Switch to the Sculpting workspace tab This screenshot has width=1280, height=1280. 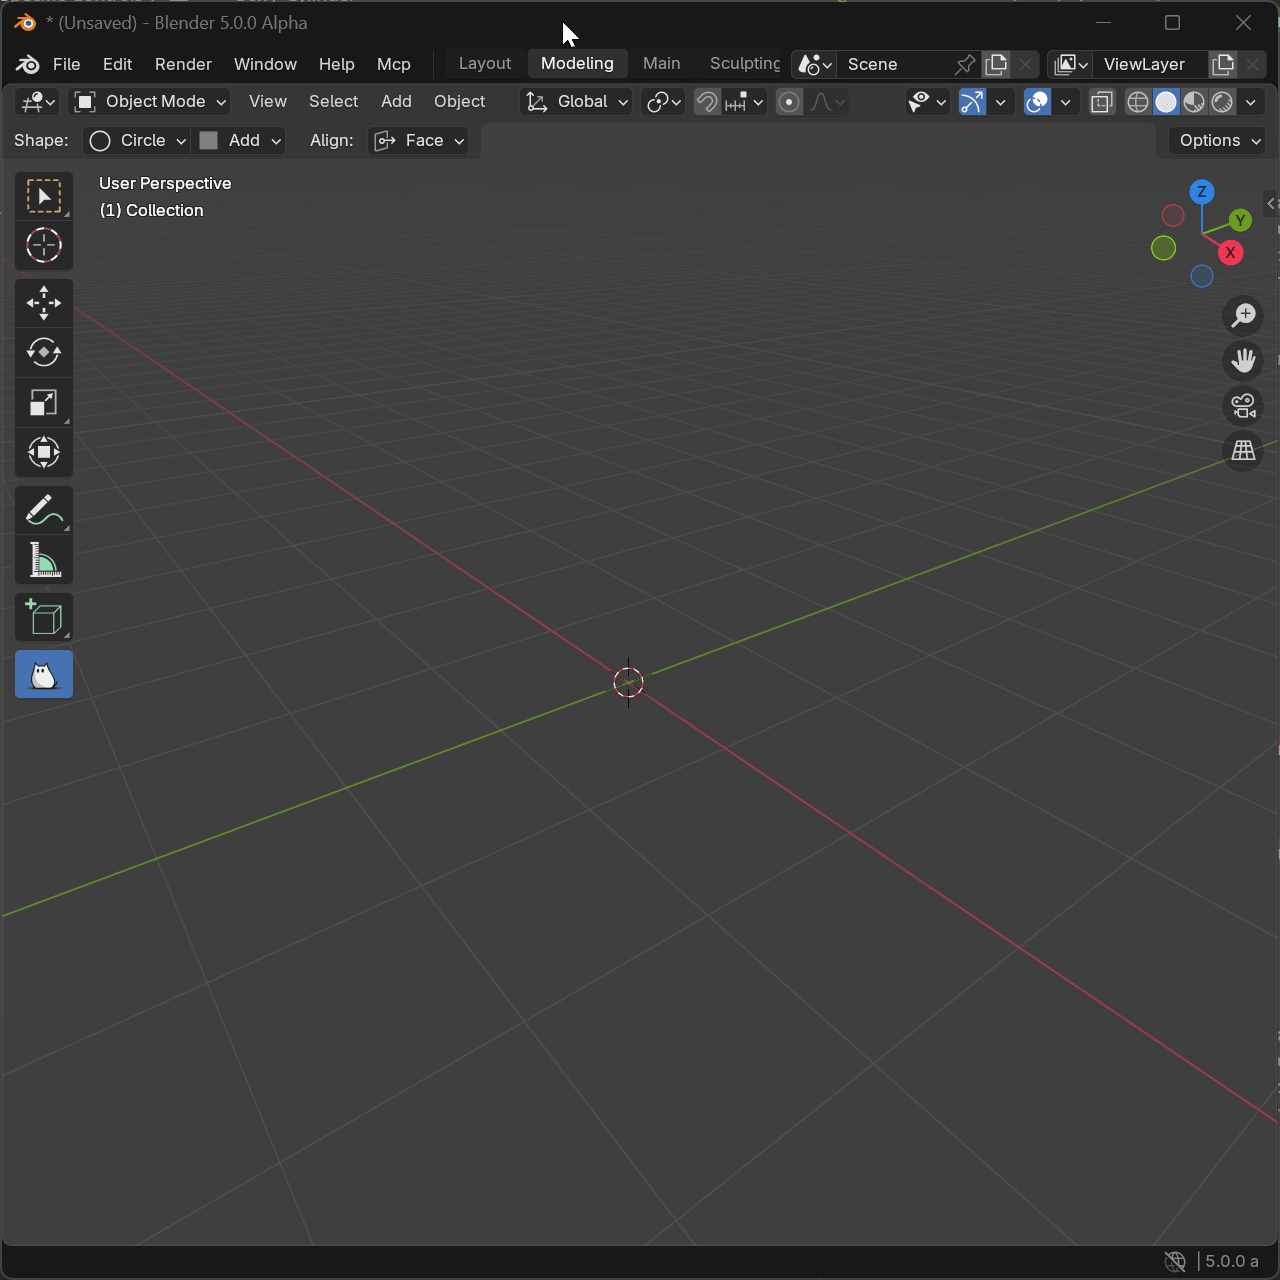744,64
